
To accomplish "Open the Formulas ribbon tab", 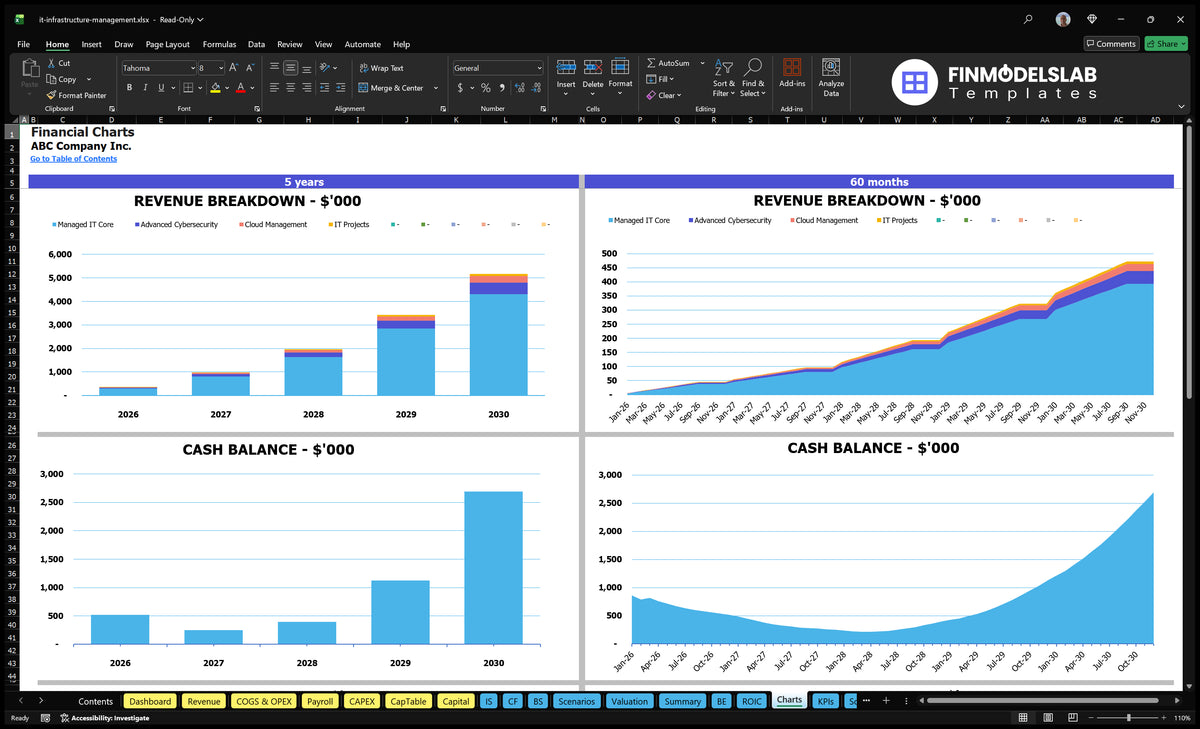I will point(219,44).
